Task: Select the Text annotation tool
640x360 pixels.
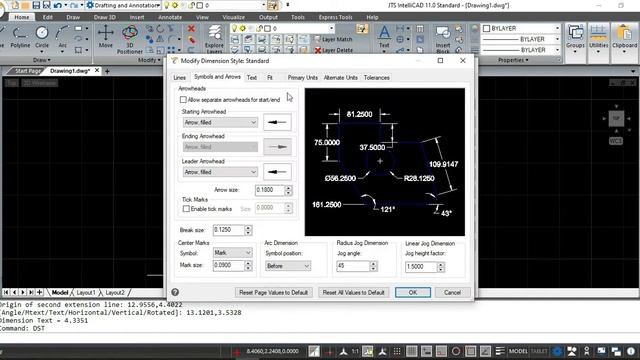Action: point(384,37)
